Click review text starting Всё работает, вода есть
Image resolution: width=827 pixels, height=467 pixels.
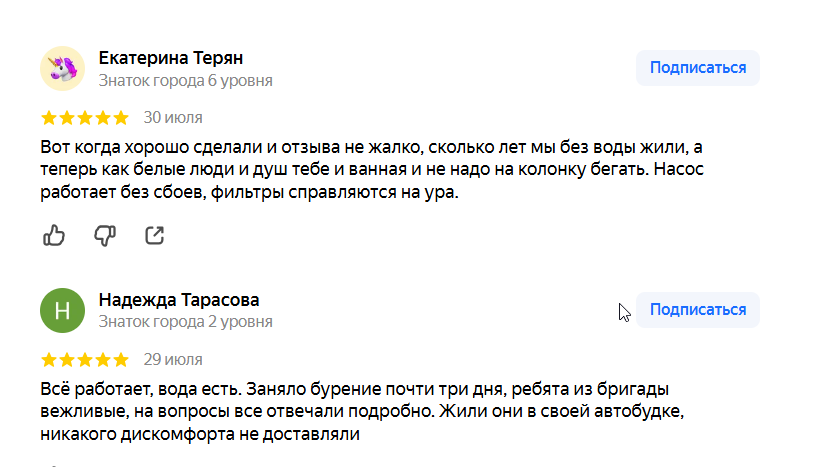point(362,412)
